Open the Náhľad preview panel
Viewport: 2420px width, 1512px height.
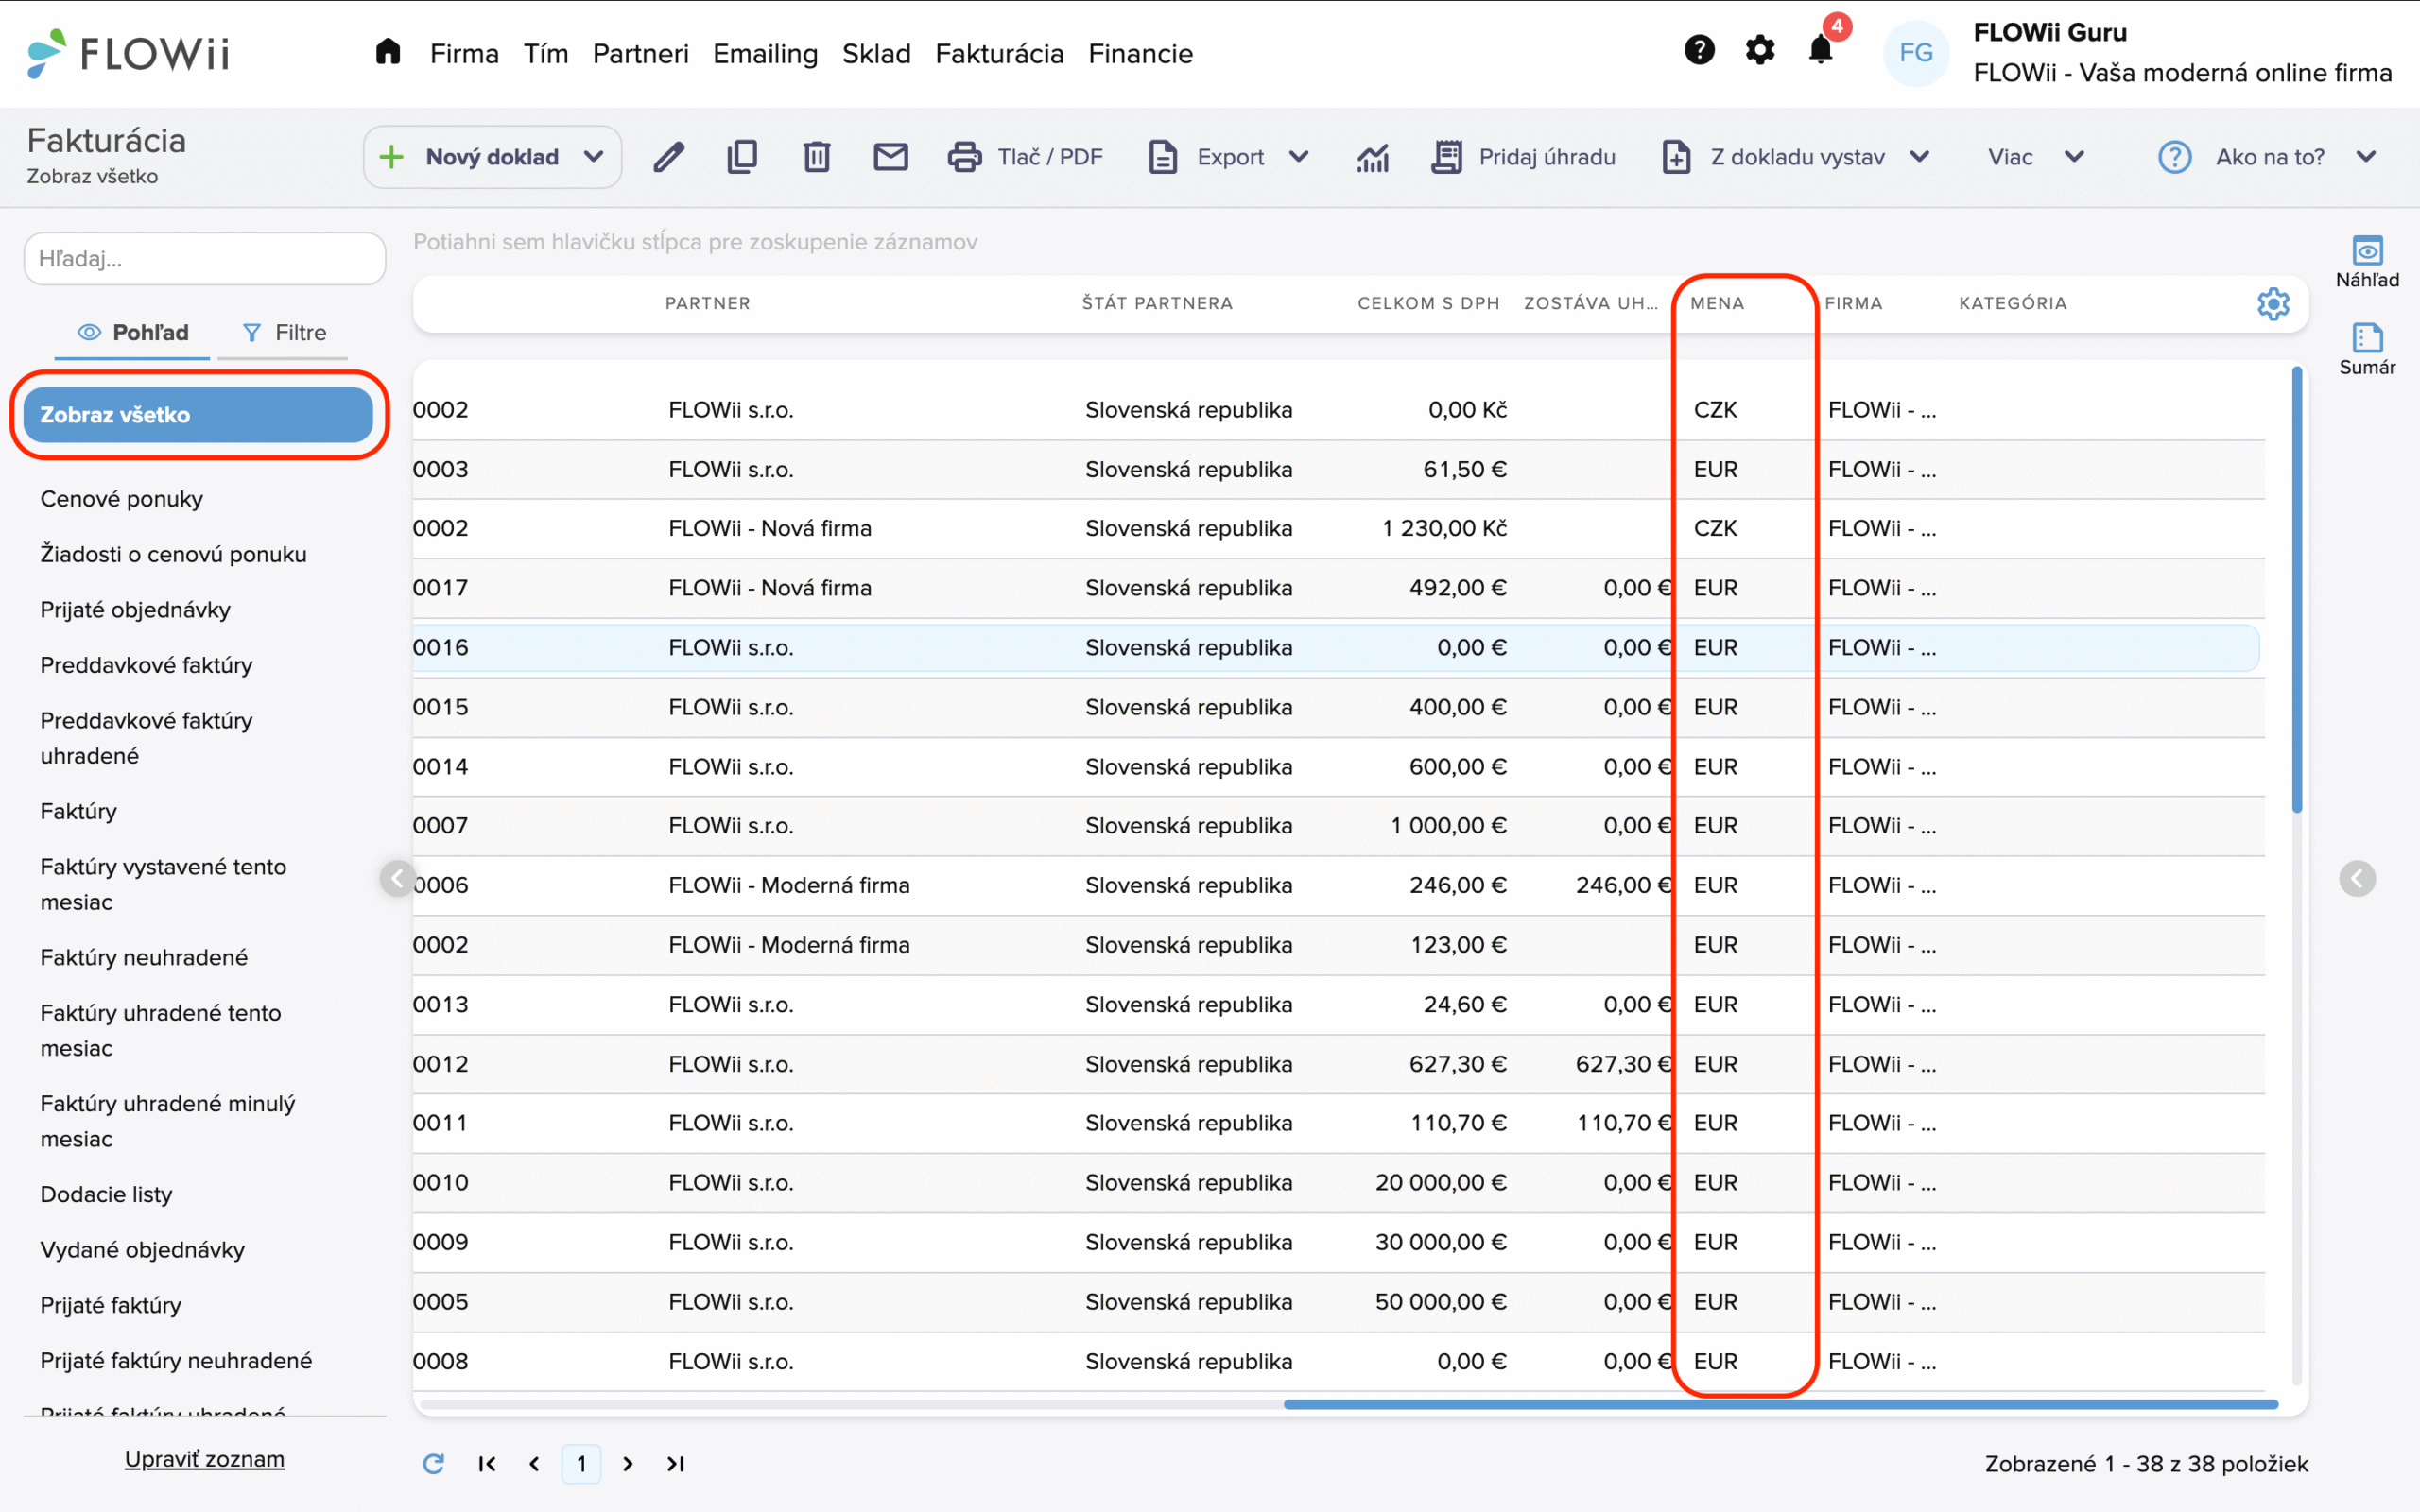[2367, 261]
